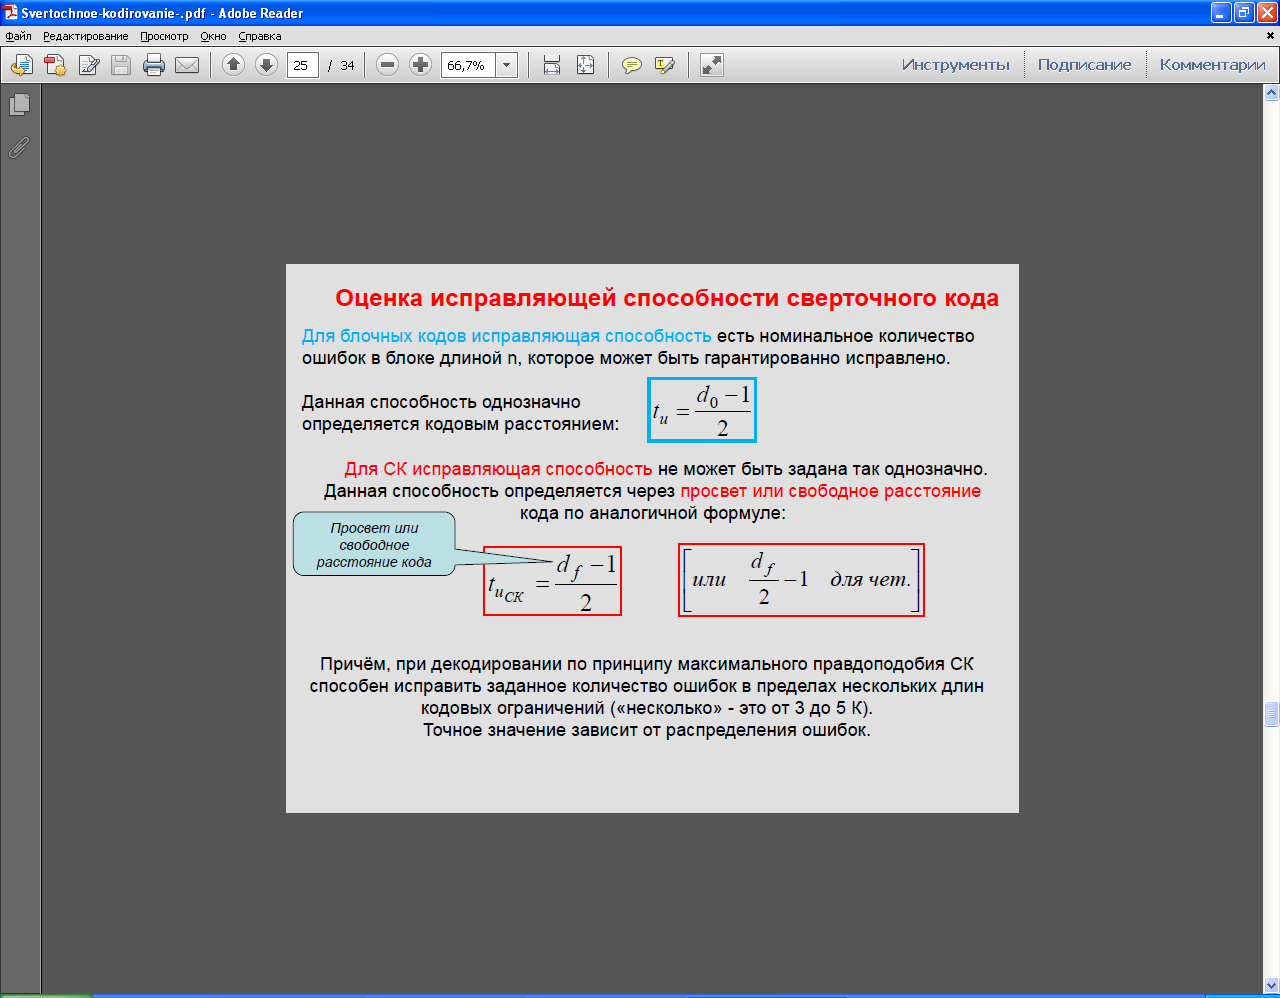
Task: Click the fit one full page icon
Action: (586, 65)
